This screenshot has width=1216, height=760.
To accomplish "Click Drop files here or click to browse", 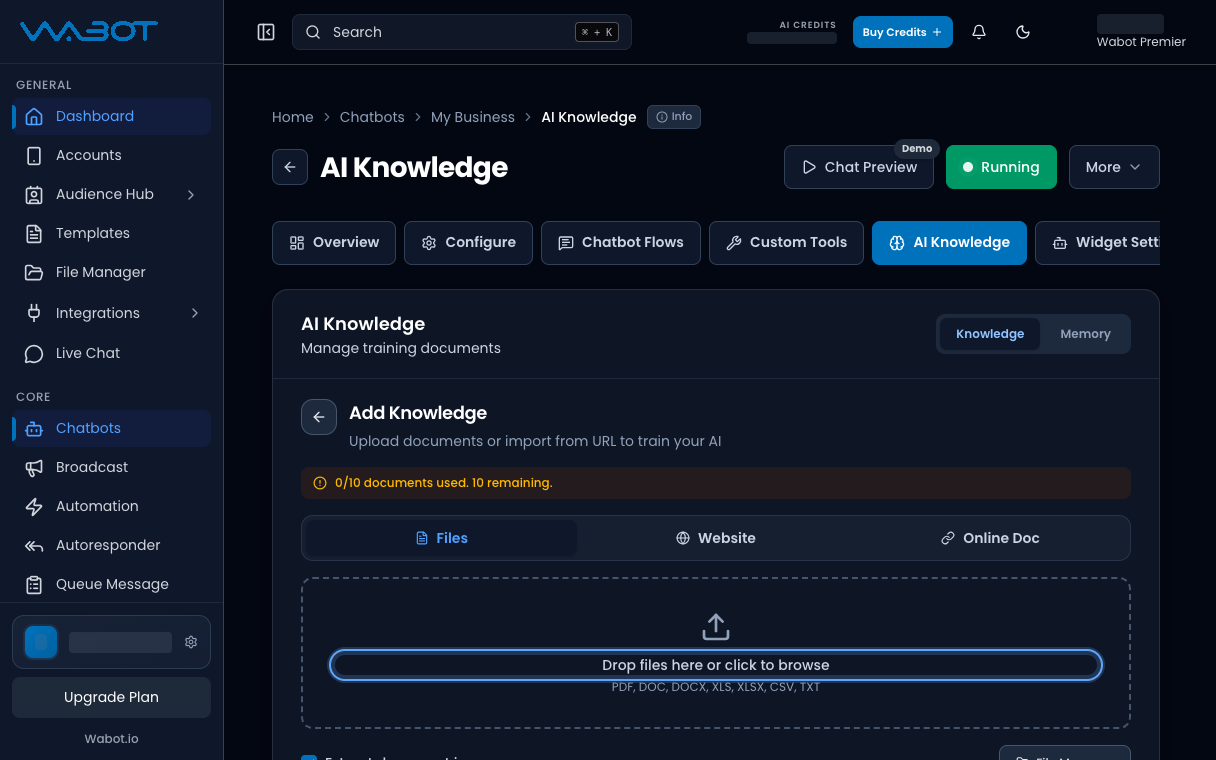I will (716, 665).
